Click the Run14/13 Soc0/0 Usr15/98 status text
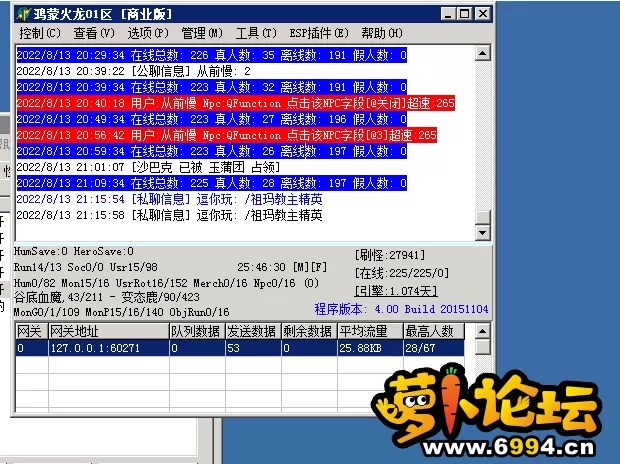620x464 pixels. (86, 267)
